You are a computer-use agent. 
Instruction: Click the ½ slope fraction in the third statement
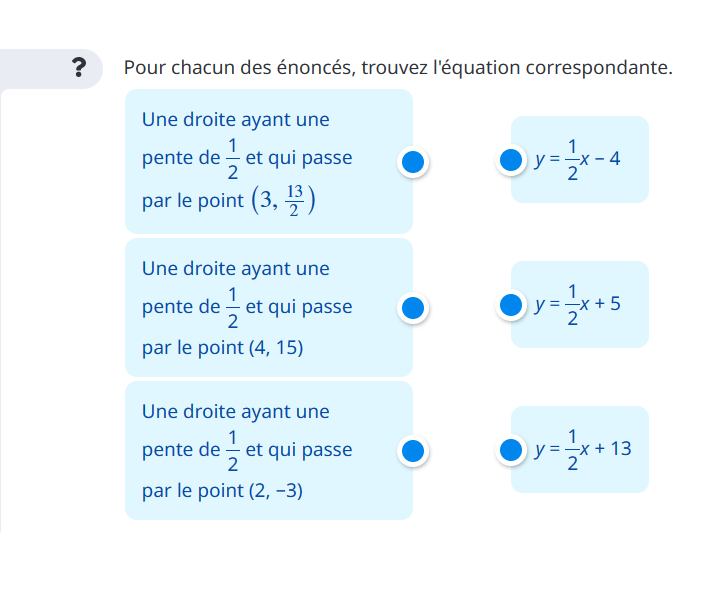[x=232, y=451]
